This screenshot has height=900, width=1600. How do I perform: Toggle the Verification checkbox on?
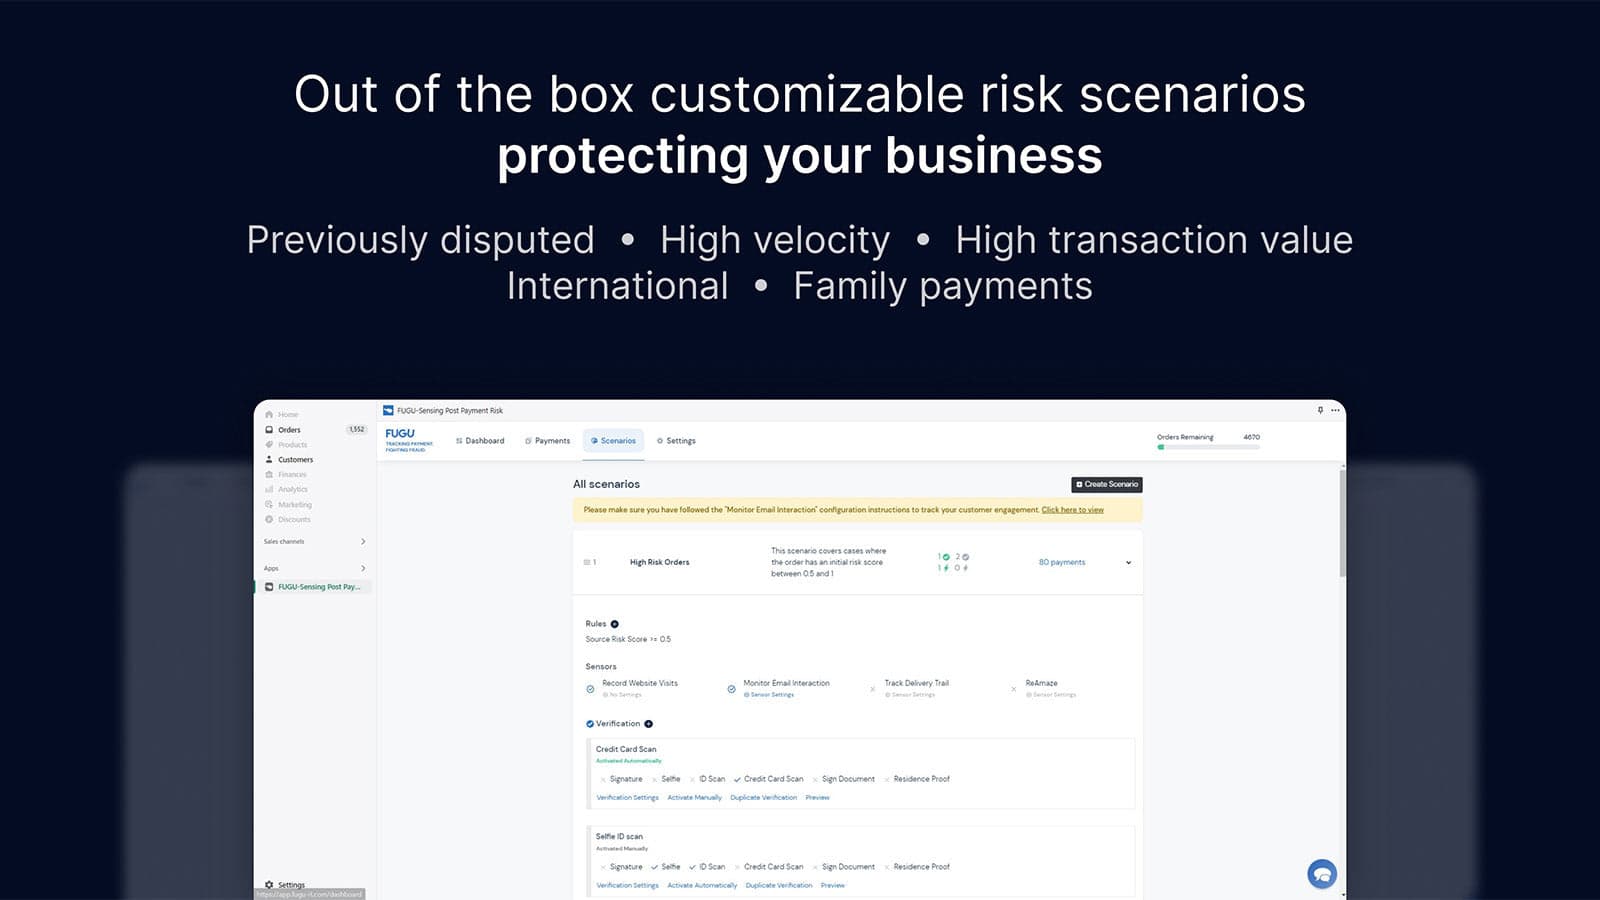589,723
